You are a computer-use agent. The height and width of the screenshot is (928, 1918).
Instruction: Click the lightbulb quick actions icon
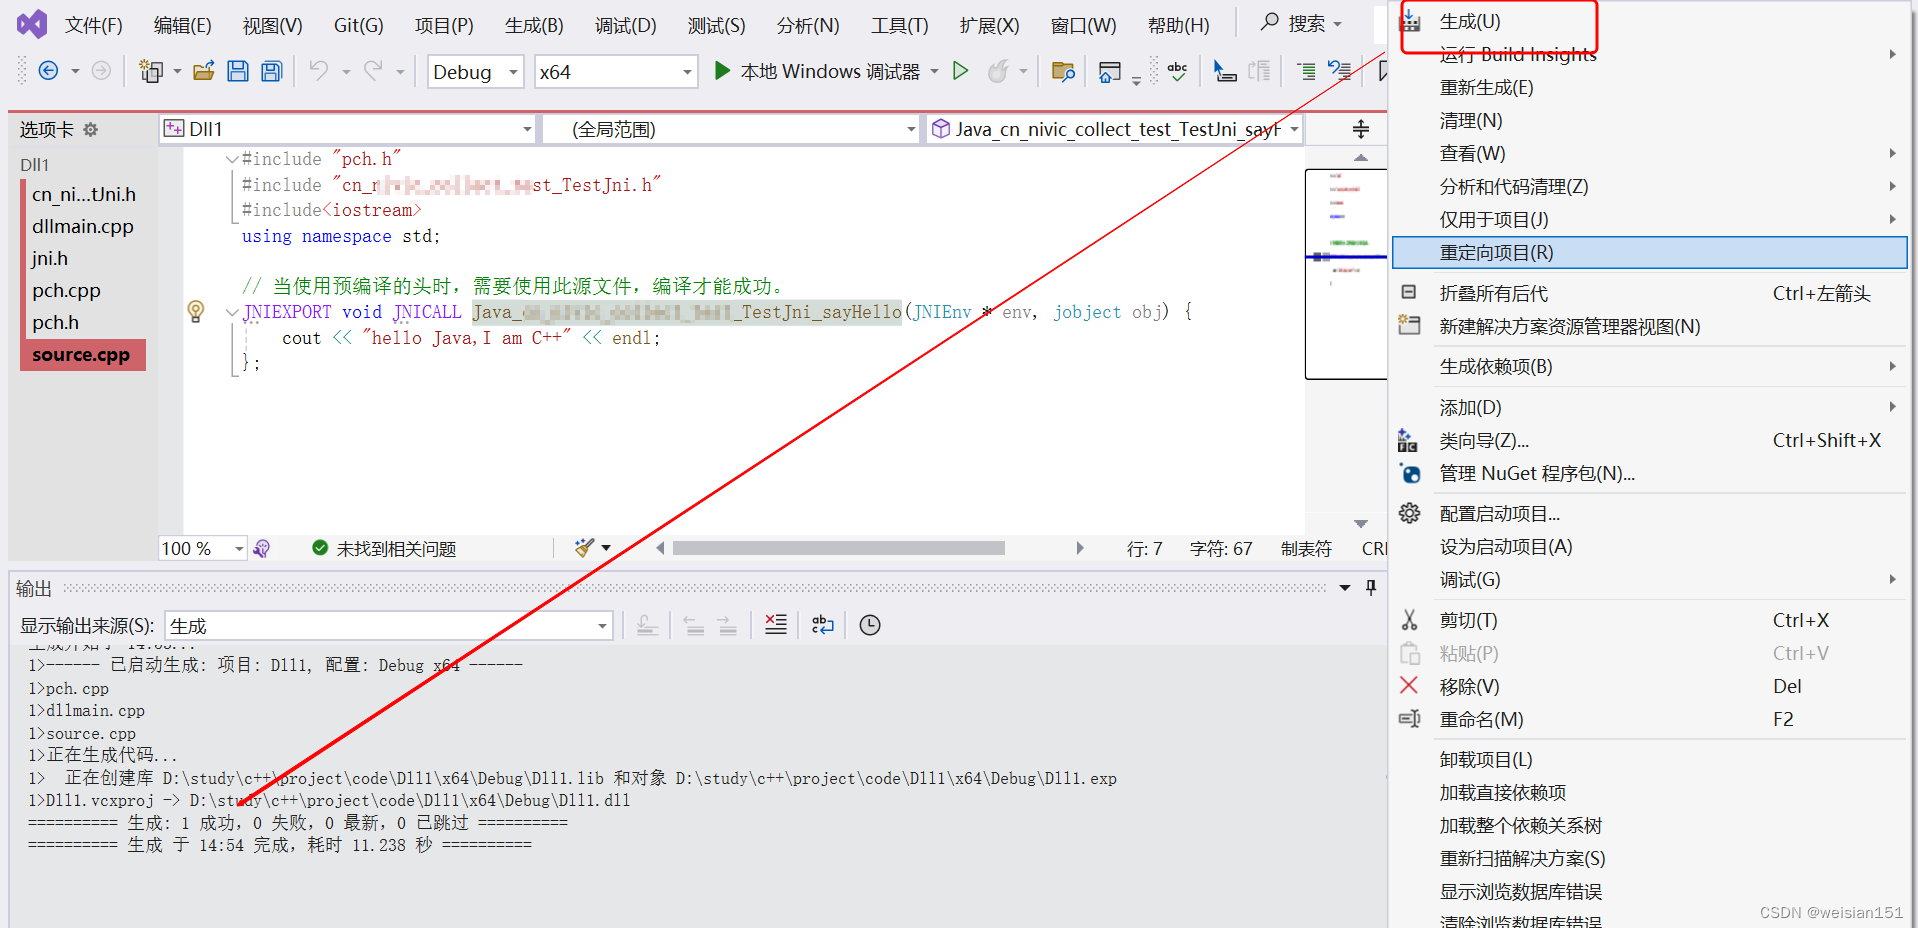click(x=196, y=311)
